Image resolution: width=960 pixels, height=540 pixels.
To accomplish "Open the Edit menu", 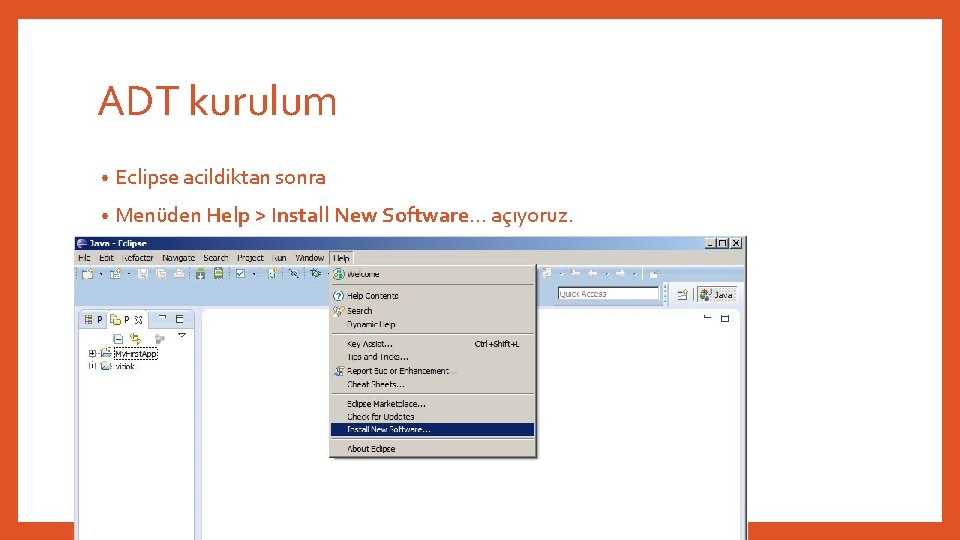I will [107, 258].
